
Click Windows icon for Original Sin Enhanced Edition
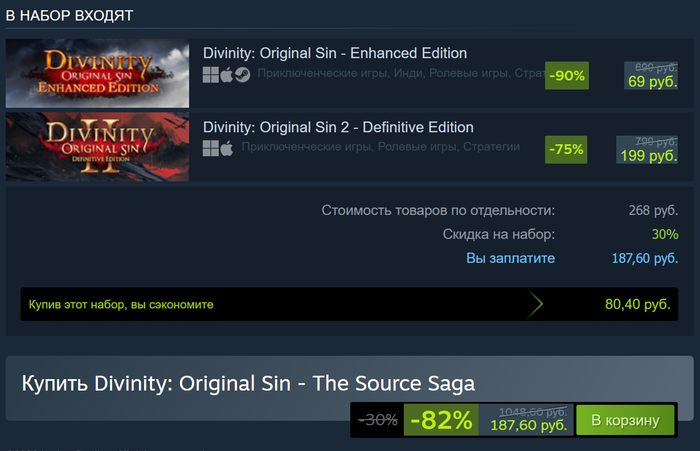[x=210, y=74]
